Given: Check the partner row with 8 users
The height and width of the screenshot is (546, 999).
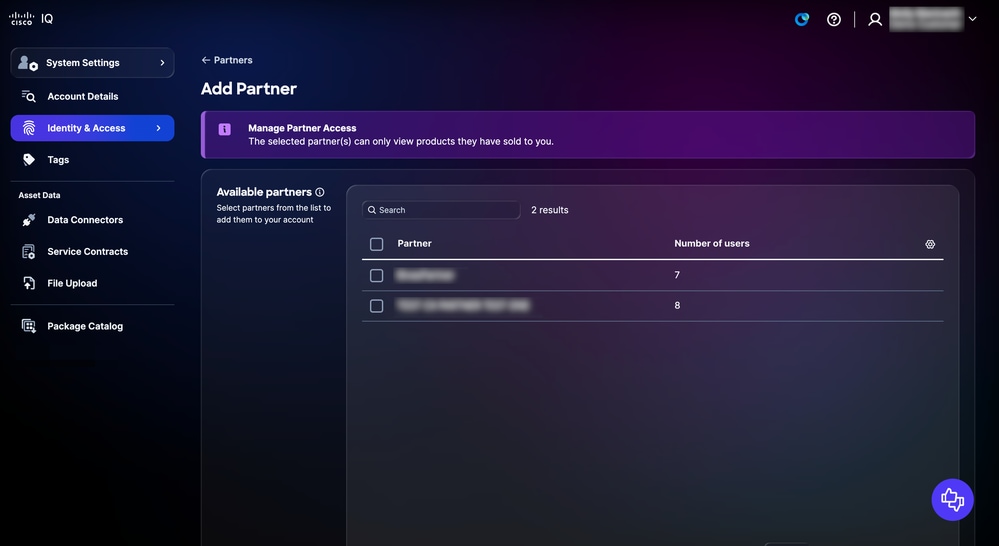Looking at the screenshot, I should tap(377, 306).
